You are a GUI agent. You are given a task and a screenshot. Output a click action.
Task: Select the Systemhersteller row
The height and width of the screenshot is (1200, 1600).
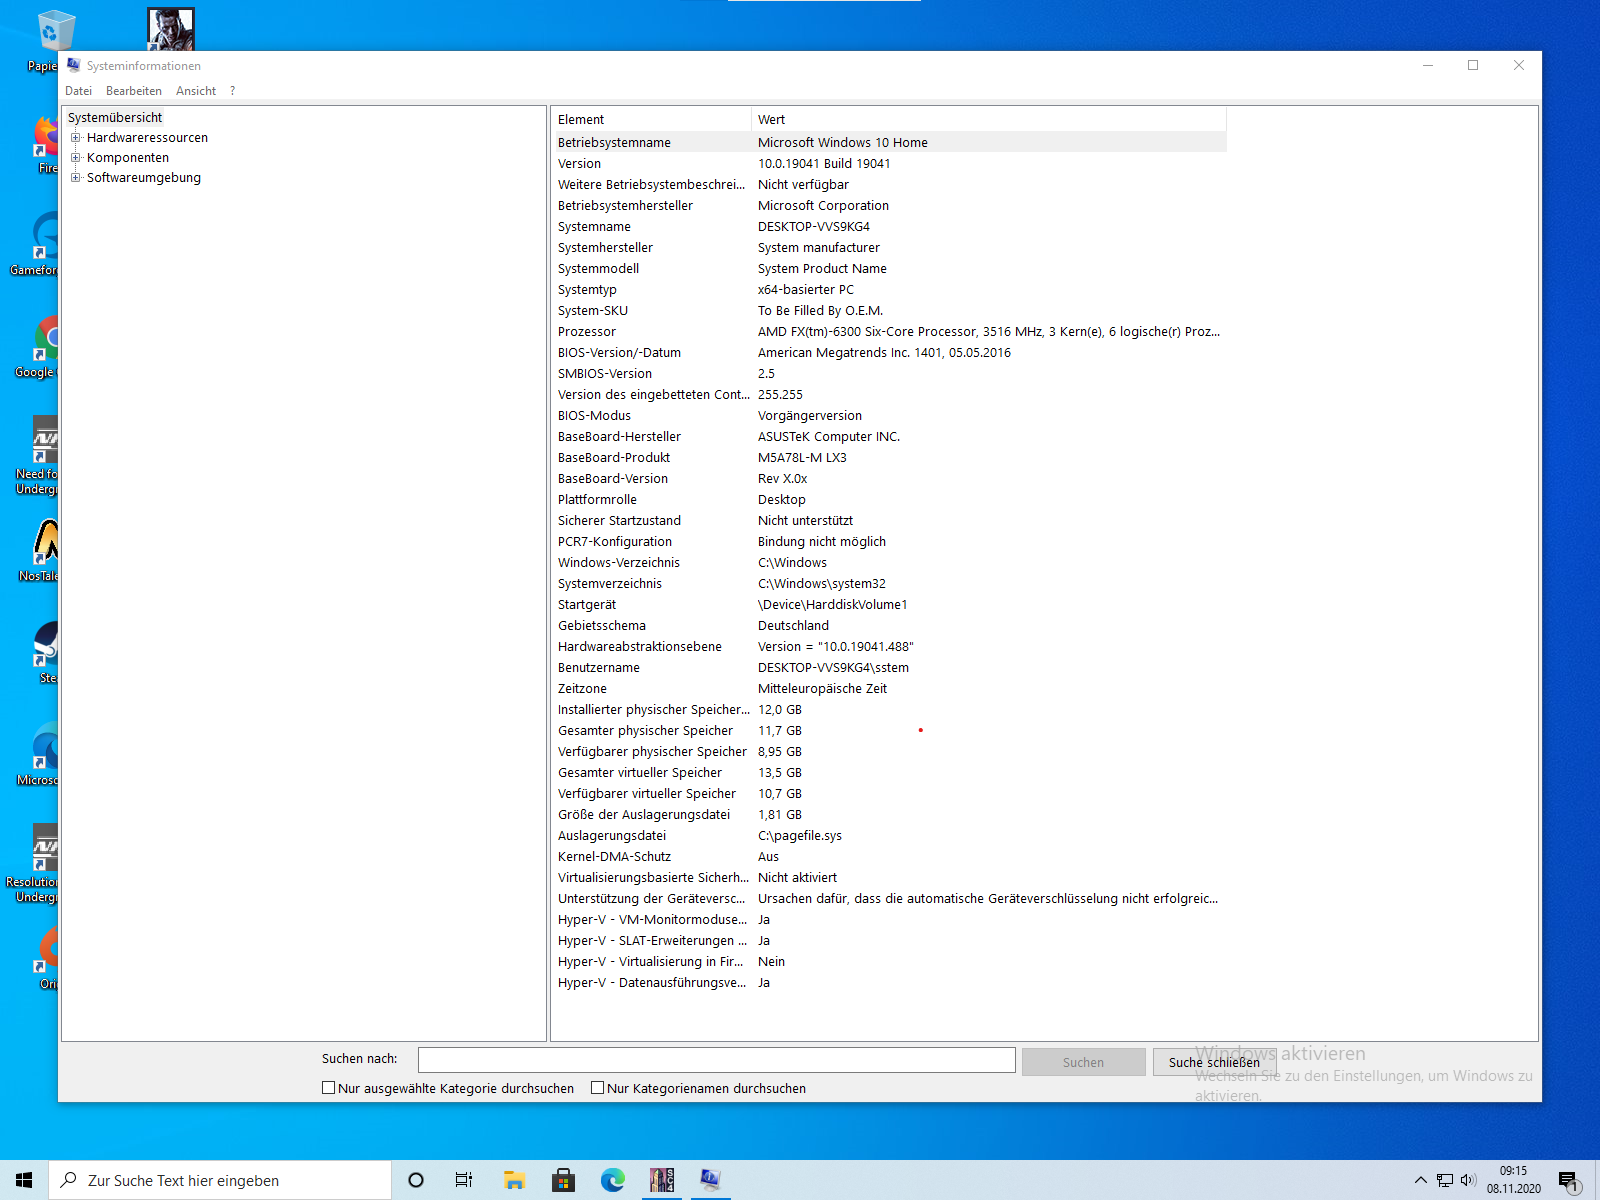pyautogui.click(x=889, y=247)
